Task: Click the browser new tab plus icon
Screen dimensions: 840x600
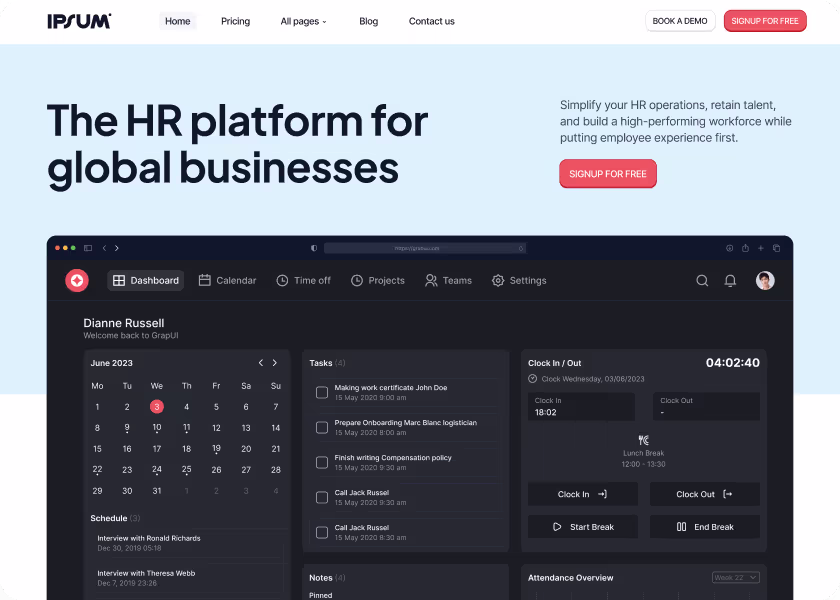Action: pyautogui.click(x=760, y=248)
